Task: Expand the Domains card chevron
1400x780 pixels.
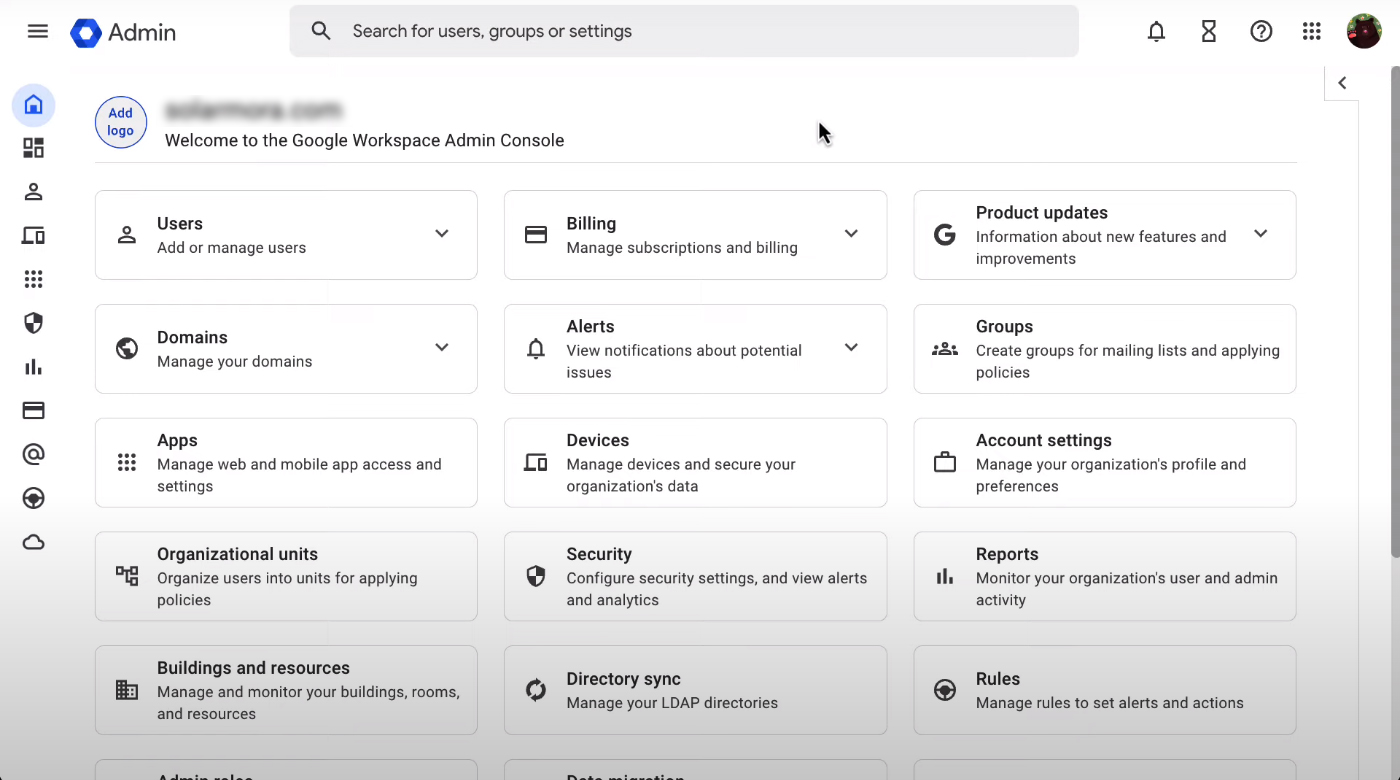Action: coord(442,348)
